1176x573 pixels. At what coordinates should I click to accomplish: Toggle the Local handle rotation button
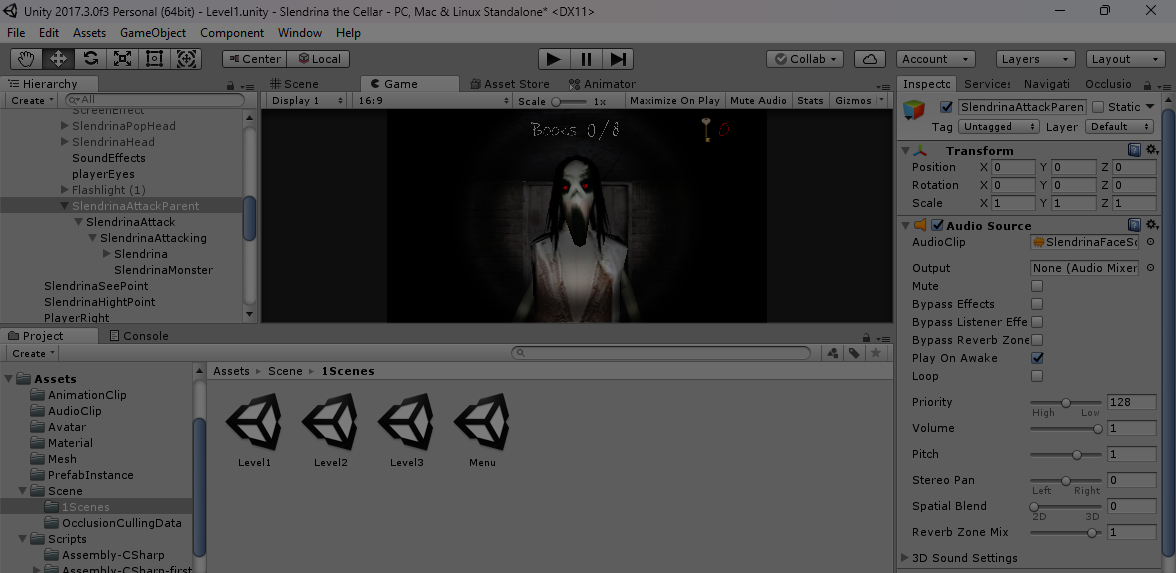click(x=318, y=59)
